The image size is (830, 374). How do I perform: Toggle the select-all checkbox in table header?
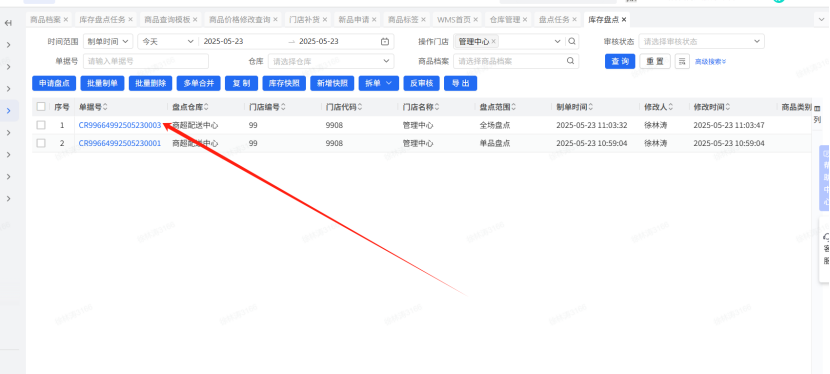pyautogui.click(x=41, y=107)
